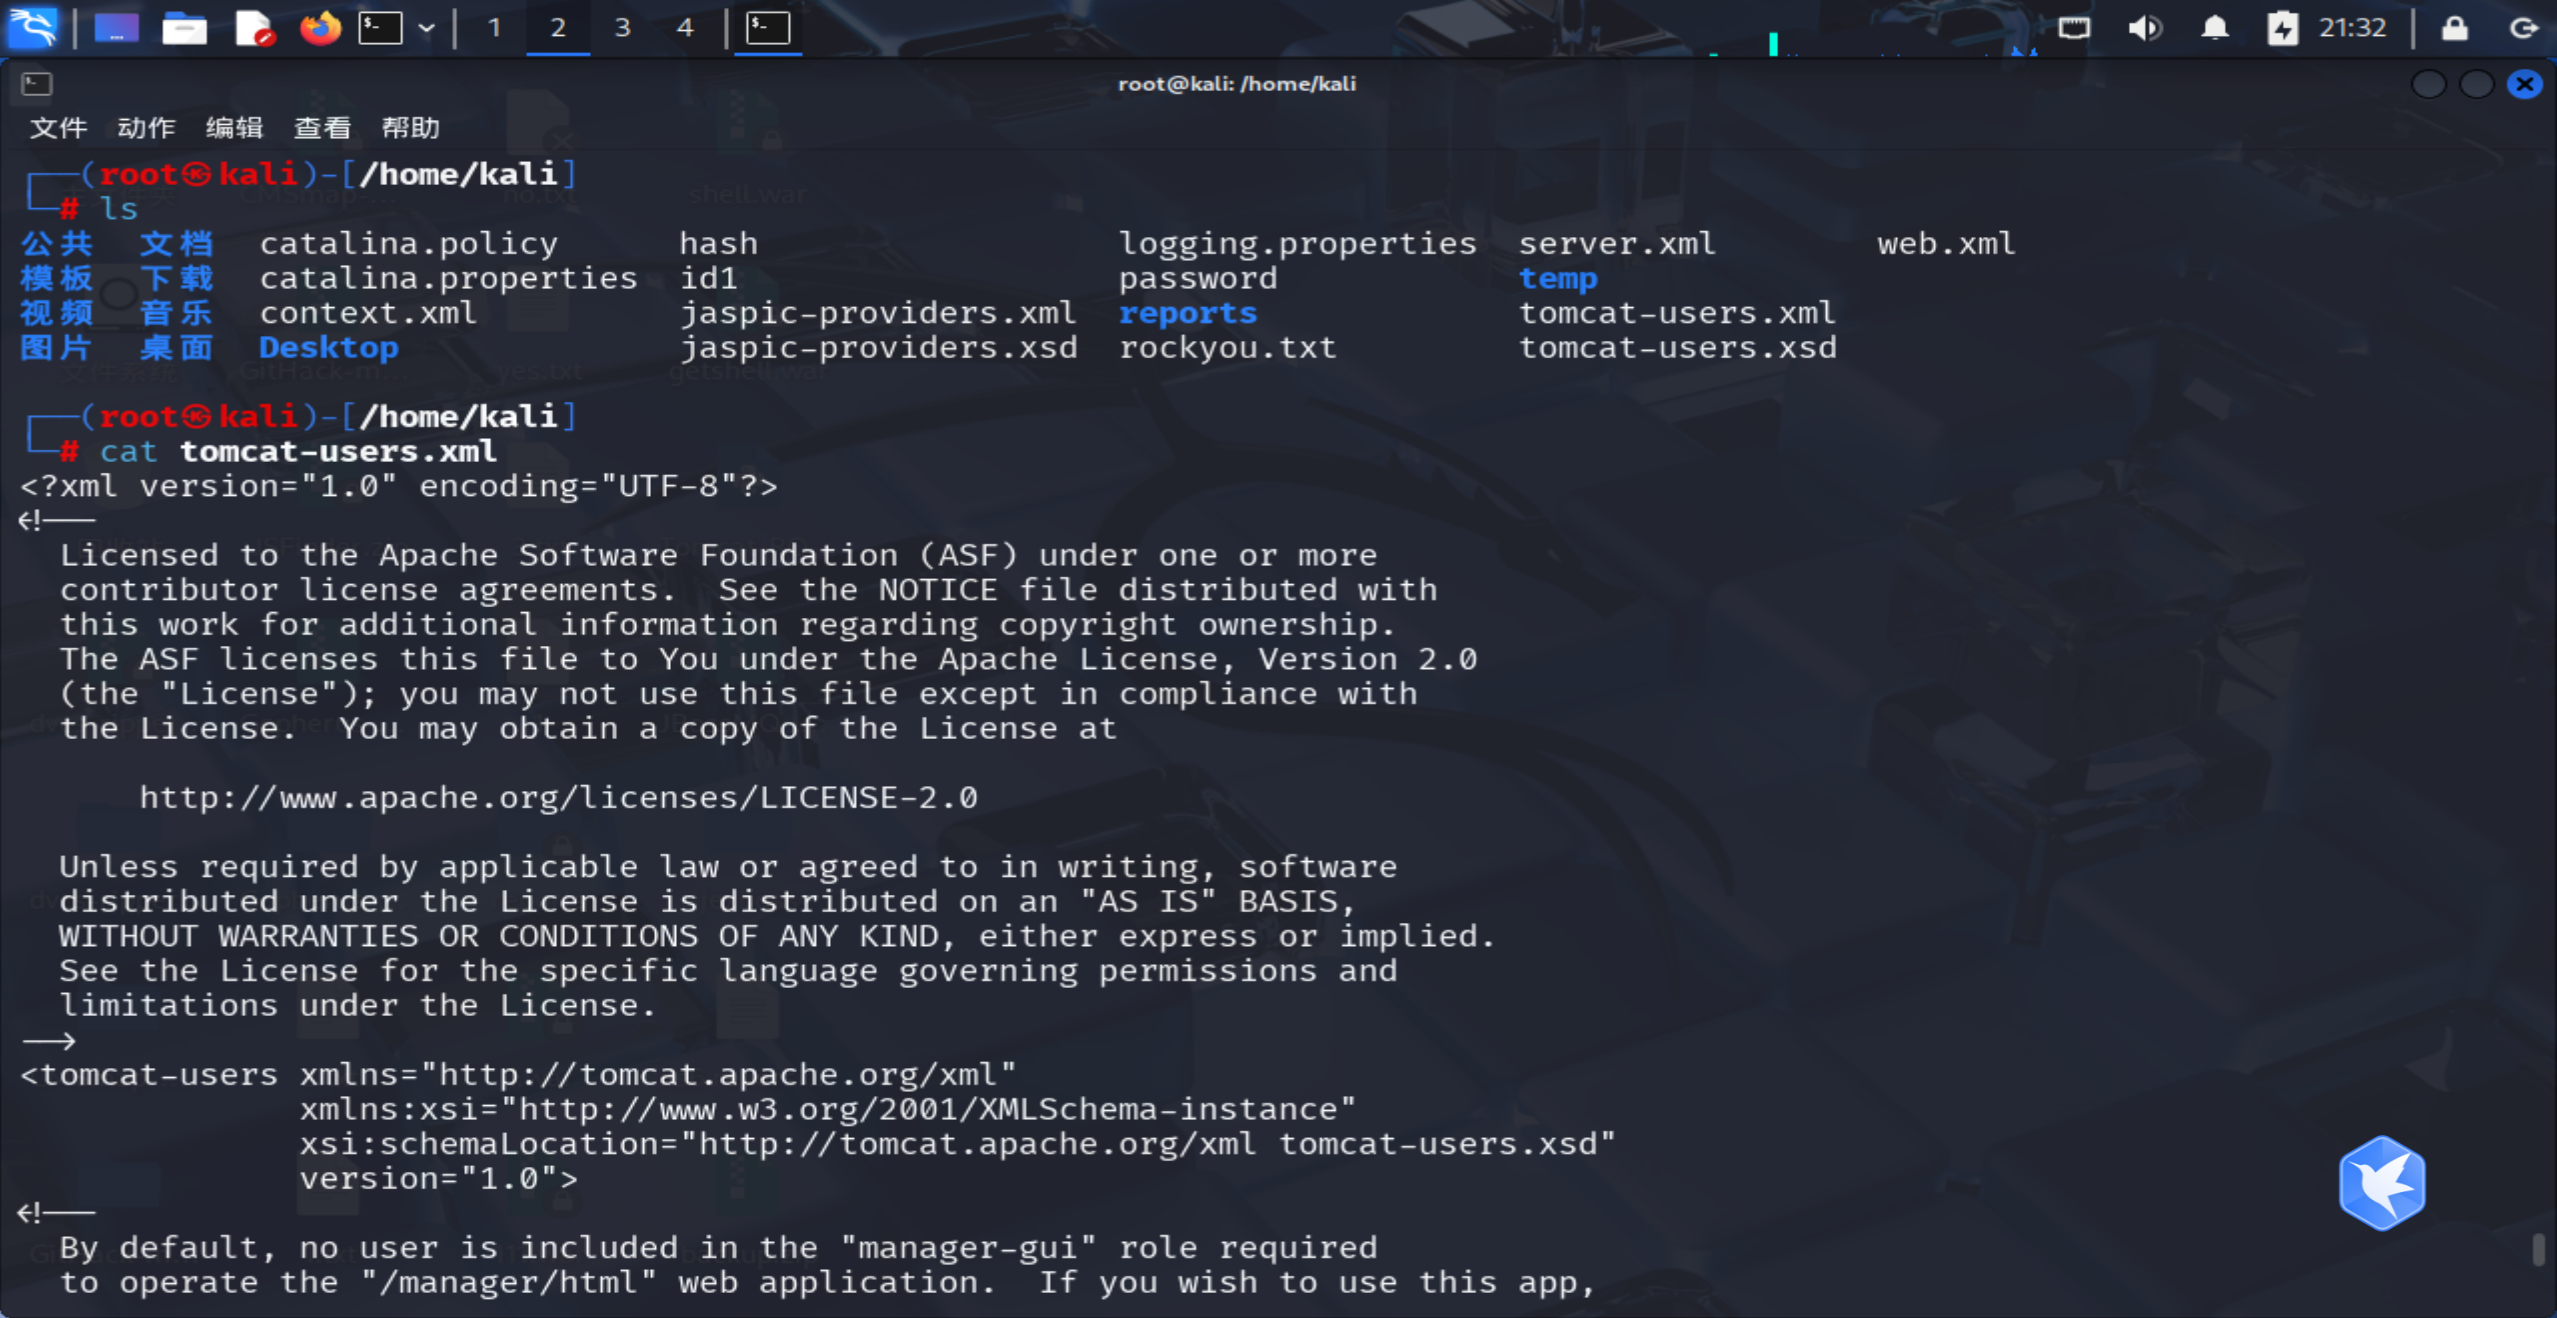Show desktop via panel icon
The width and height of the screenshot is (2557, 1318).
[116, 28]
